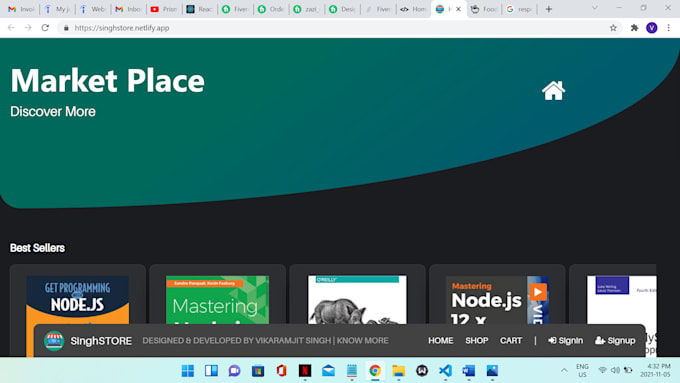Switch to the YouTube Prism tab
This screenshot has height=383, width=680.
point(163,9)
